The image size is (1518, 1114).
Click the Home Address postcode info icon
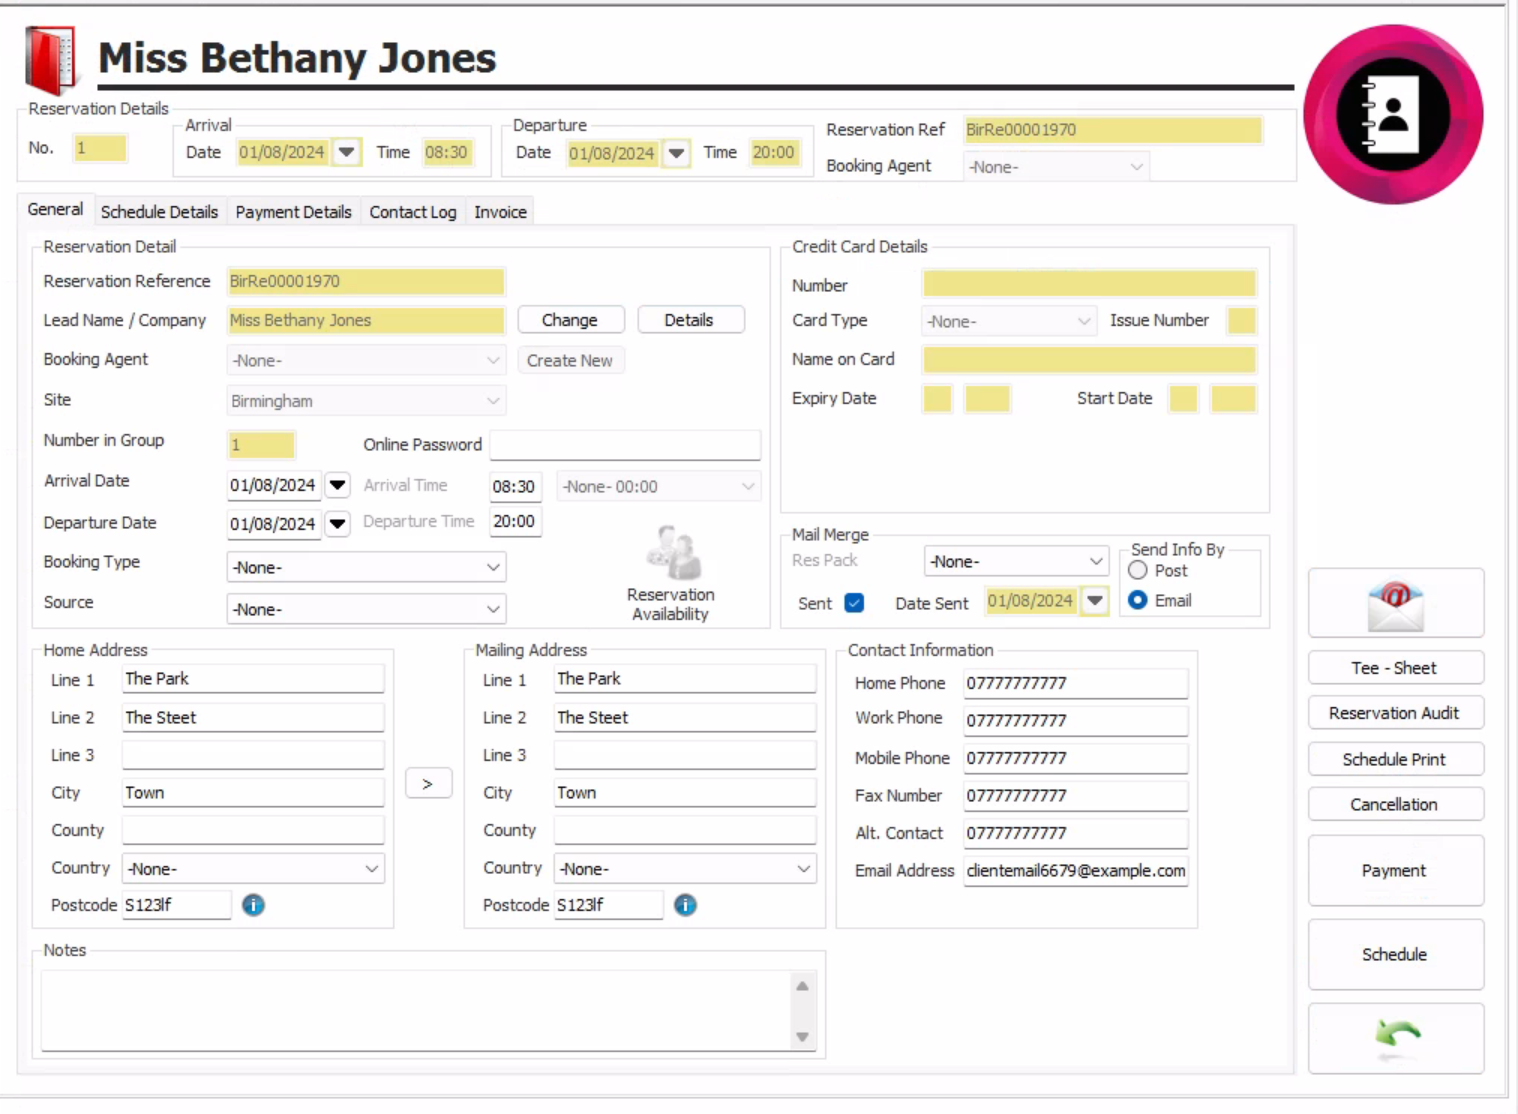tap(253, 905)
